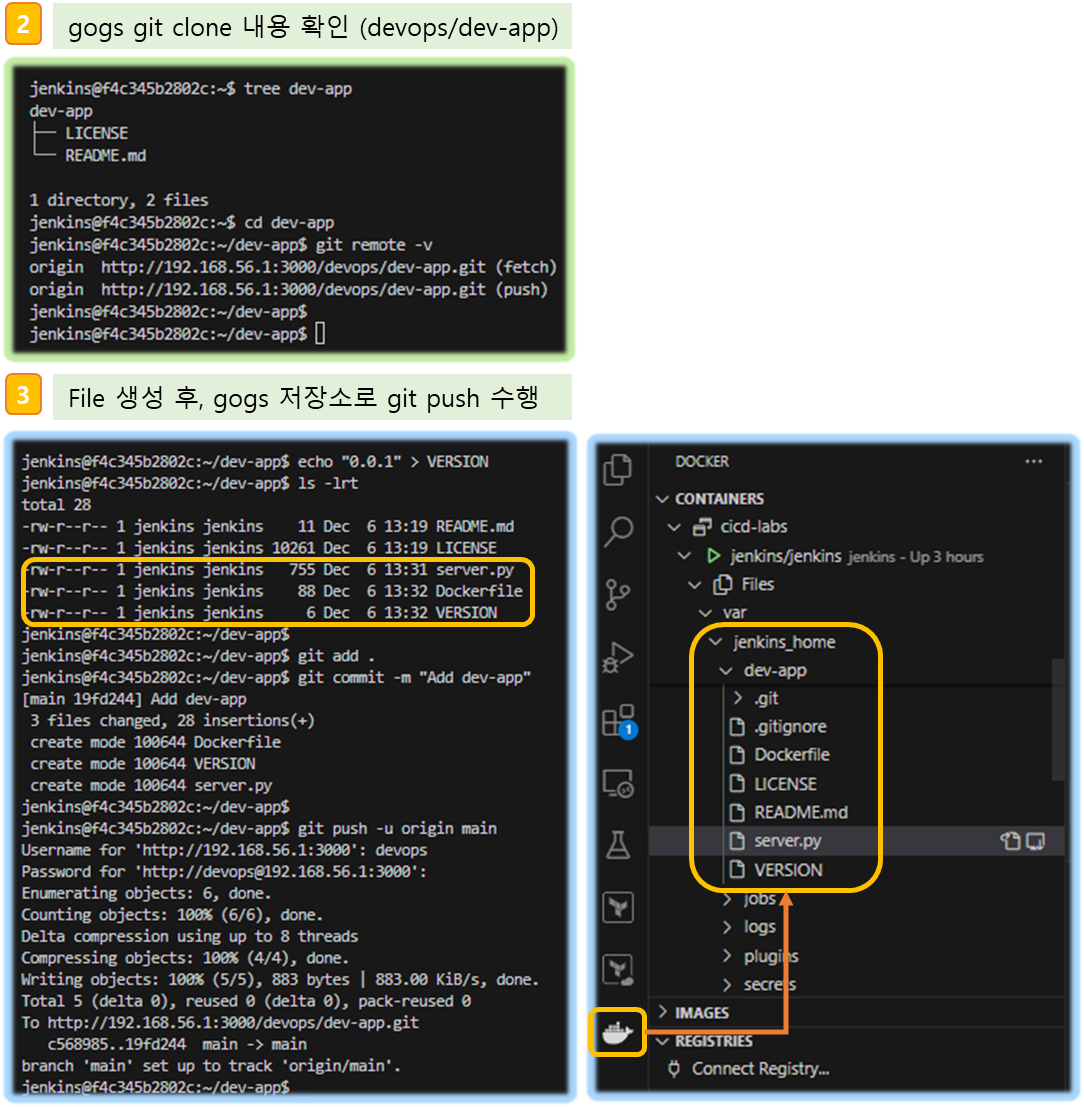Click 'git remote -v' command in top terminal
This screenshot has width=1084, height=1107.
click(x=374, y=245)
